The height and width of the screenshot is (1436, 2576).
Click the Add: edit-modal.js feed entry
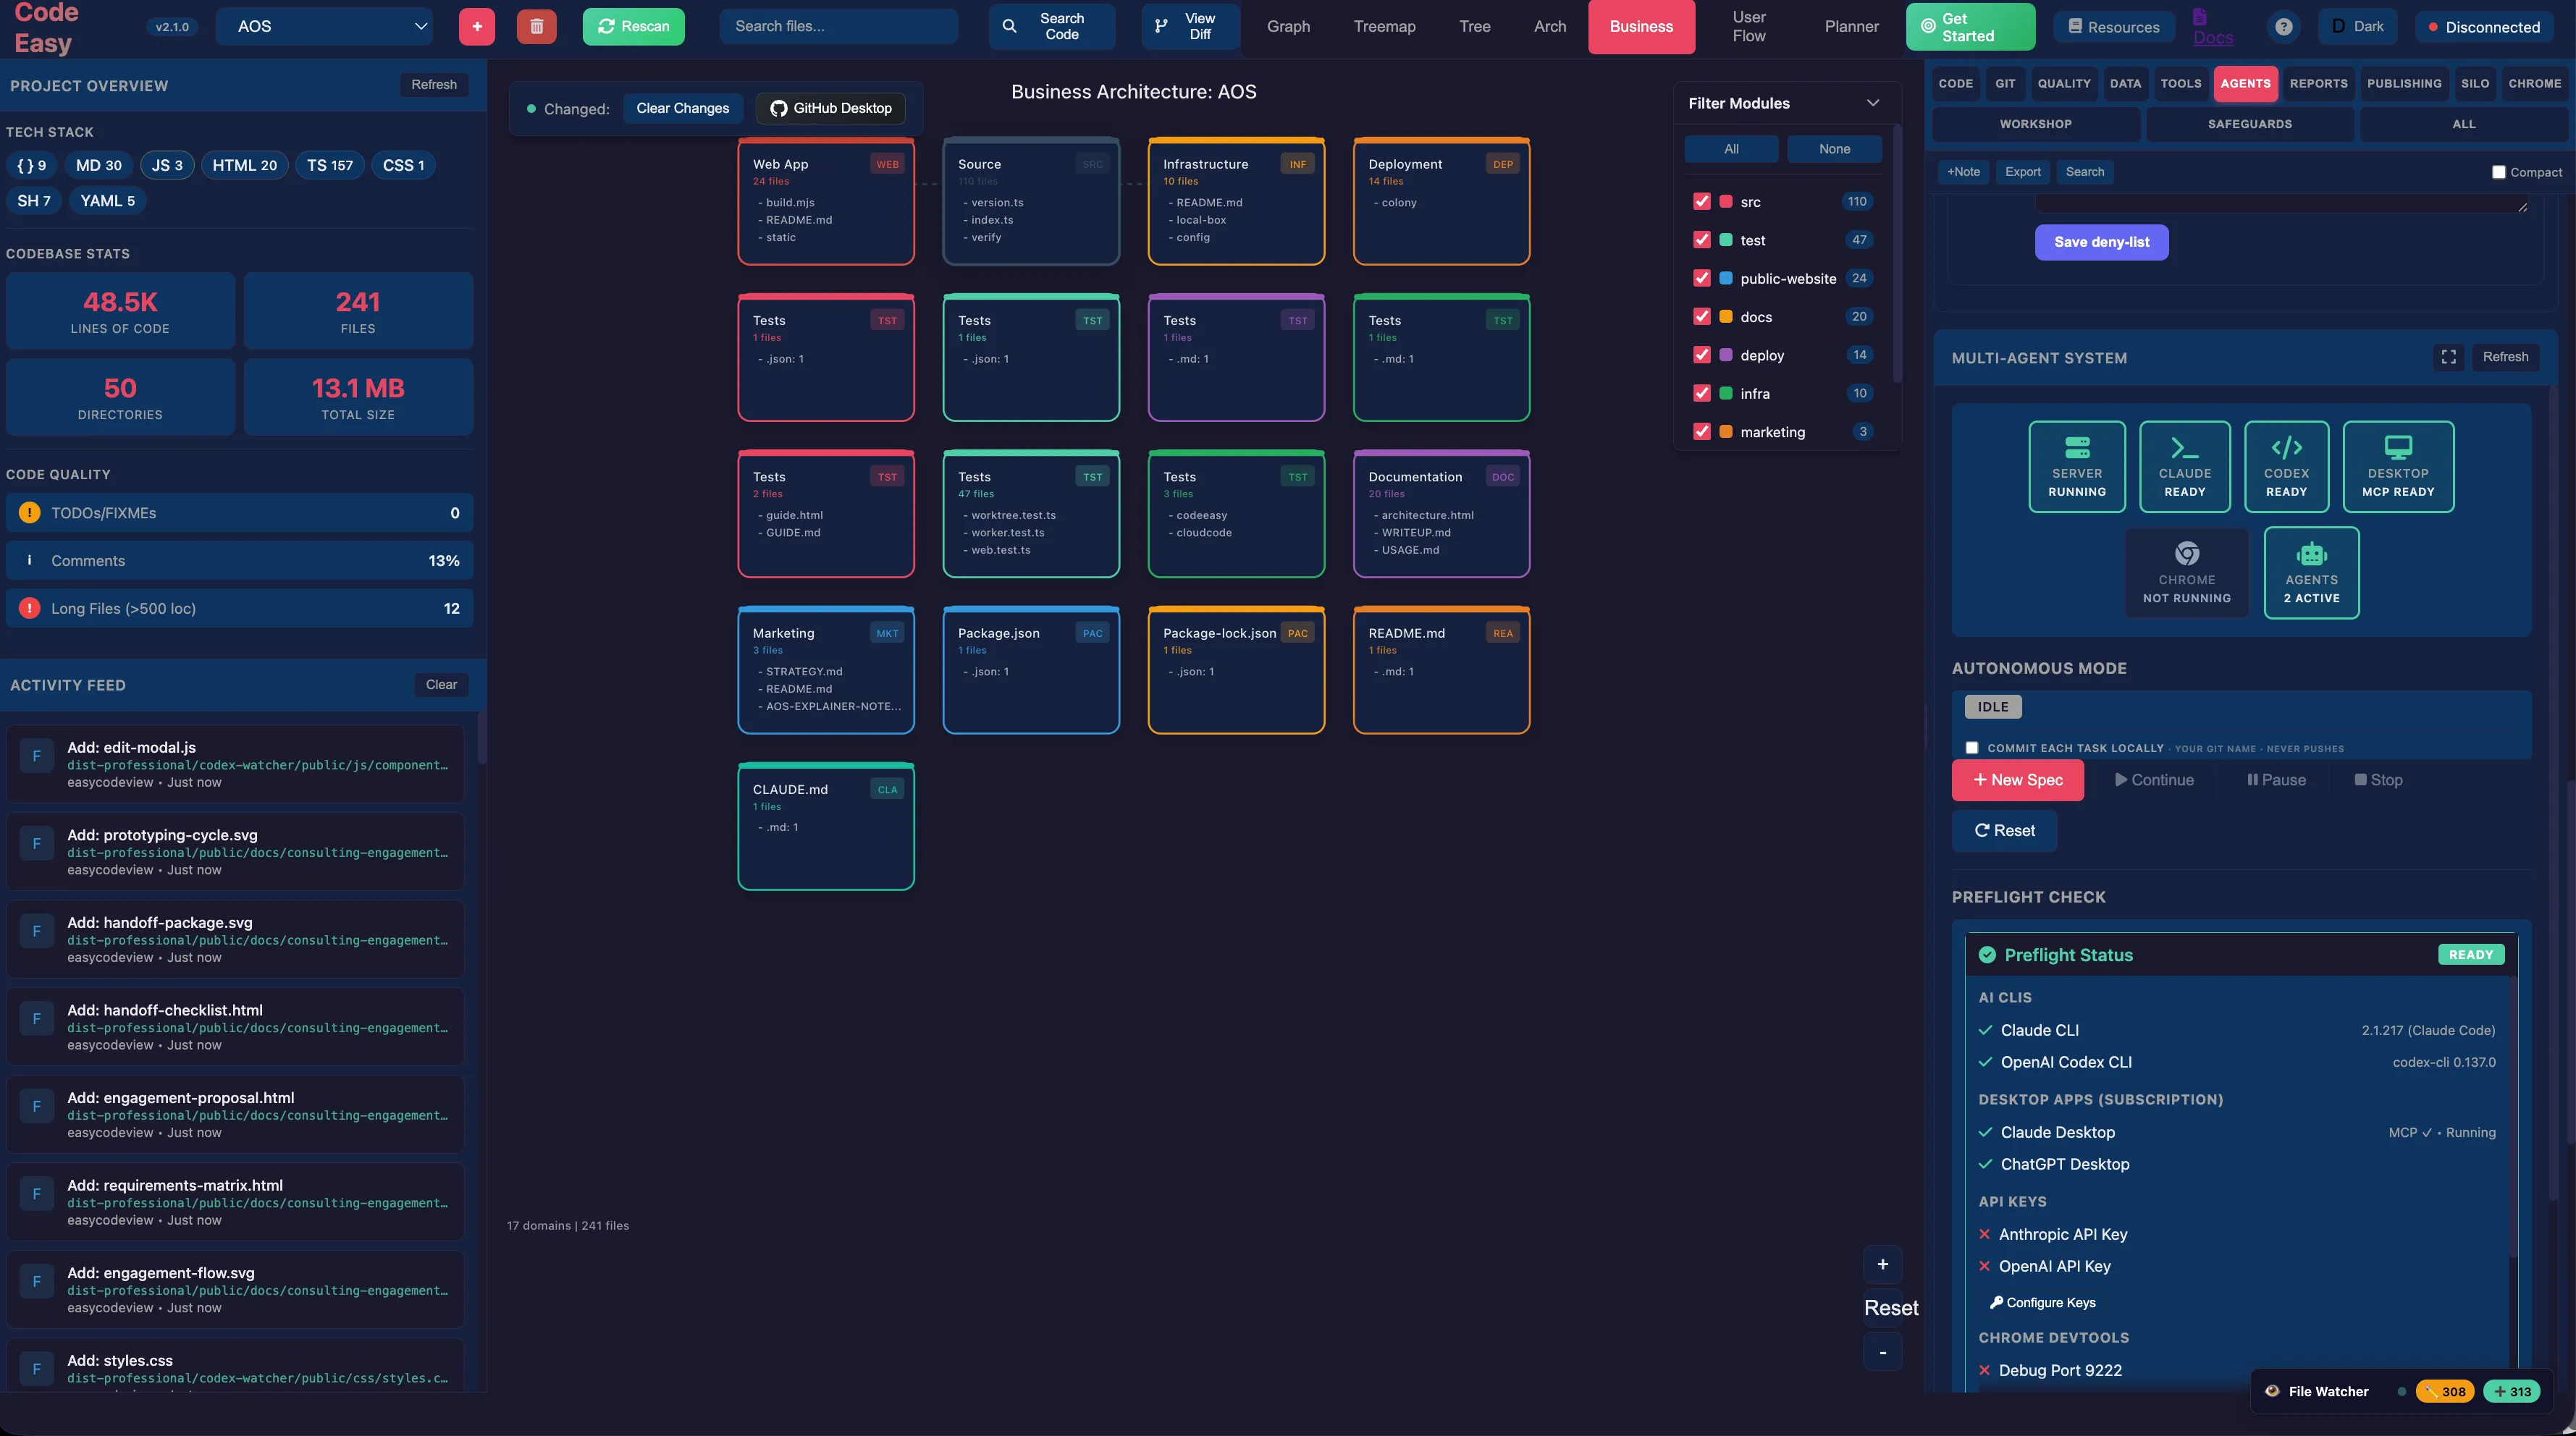click(x=235, y=764)
